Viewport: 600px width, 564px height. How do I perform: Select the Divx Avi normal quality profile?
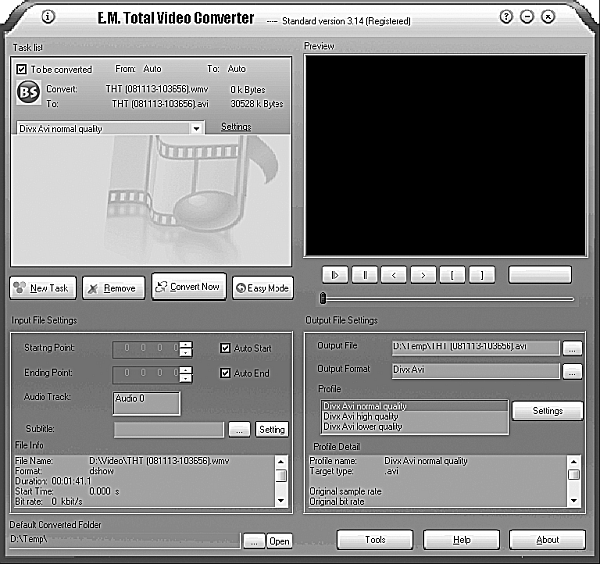click(x=415, y=406)
